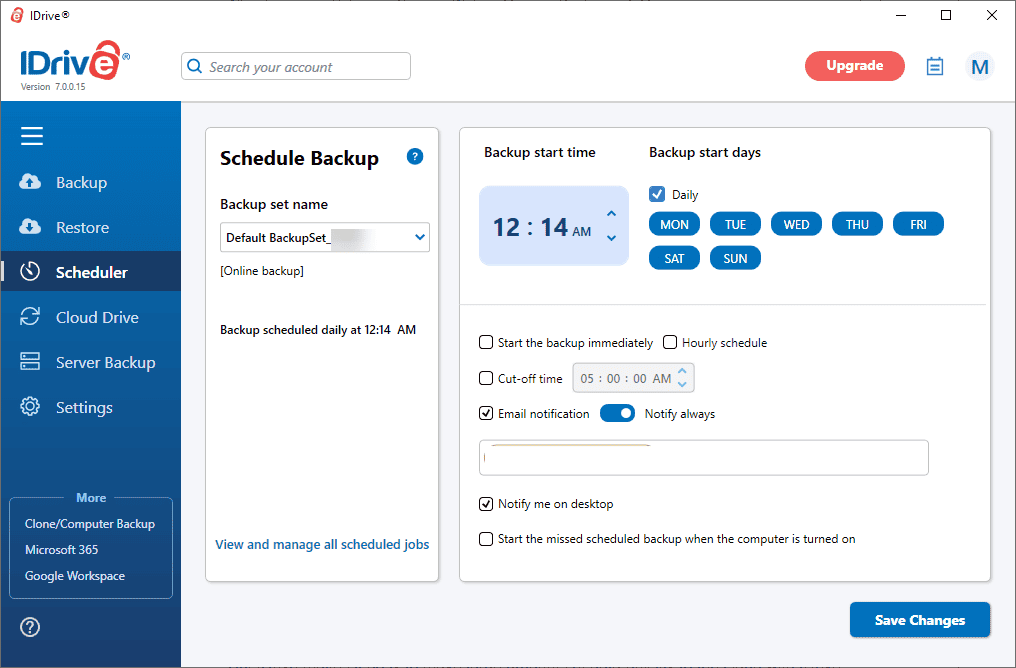Click the "Backup scheduled daily at 12:14 AM" text
The image size is (1016, 668).
click(318, 330)
